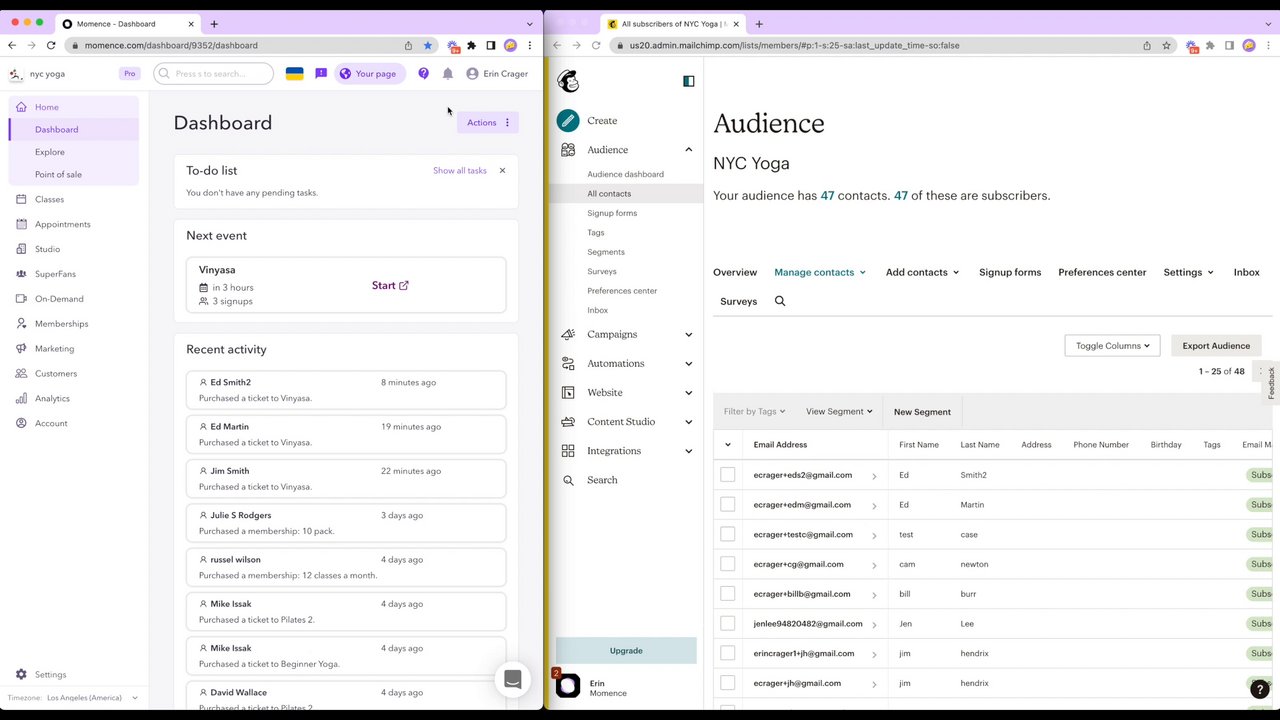
Task: Open the Manage contacts dropdown
Action: (x=820, y=272)
